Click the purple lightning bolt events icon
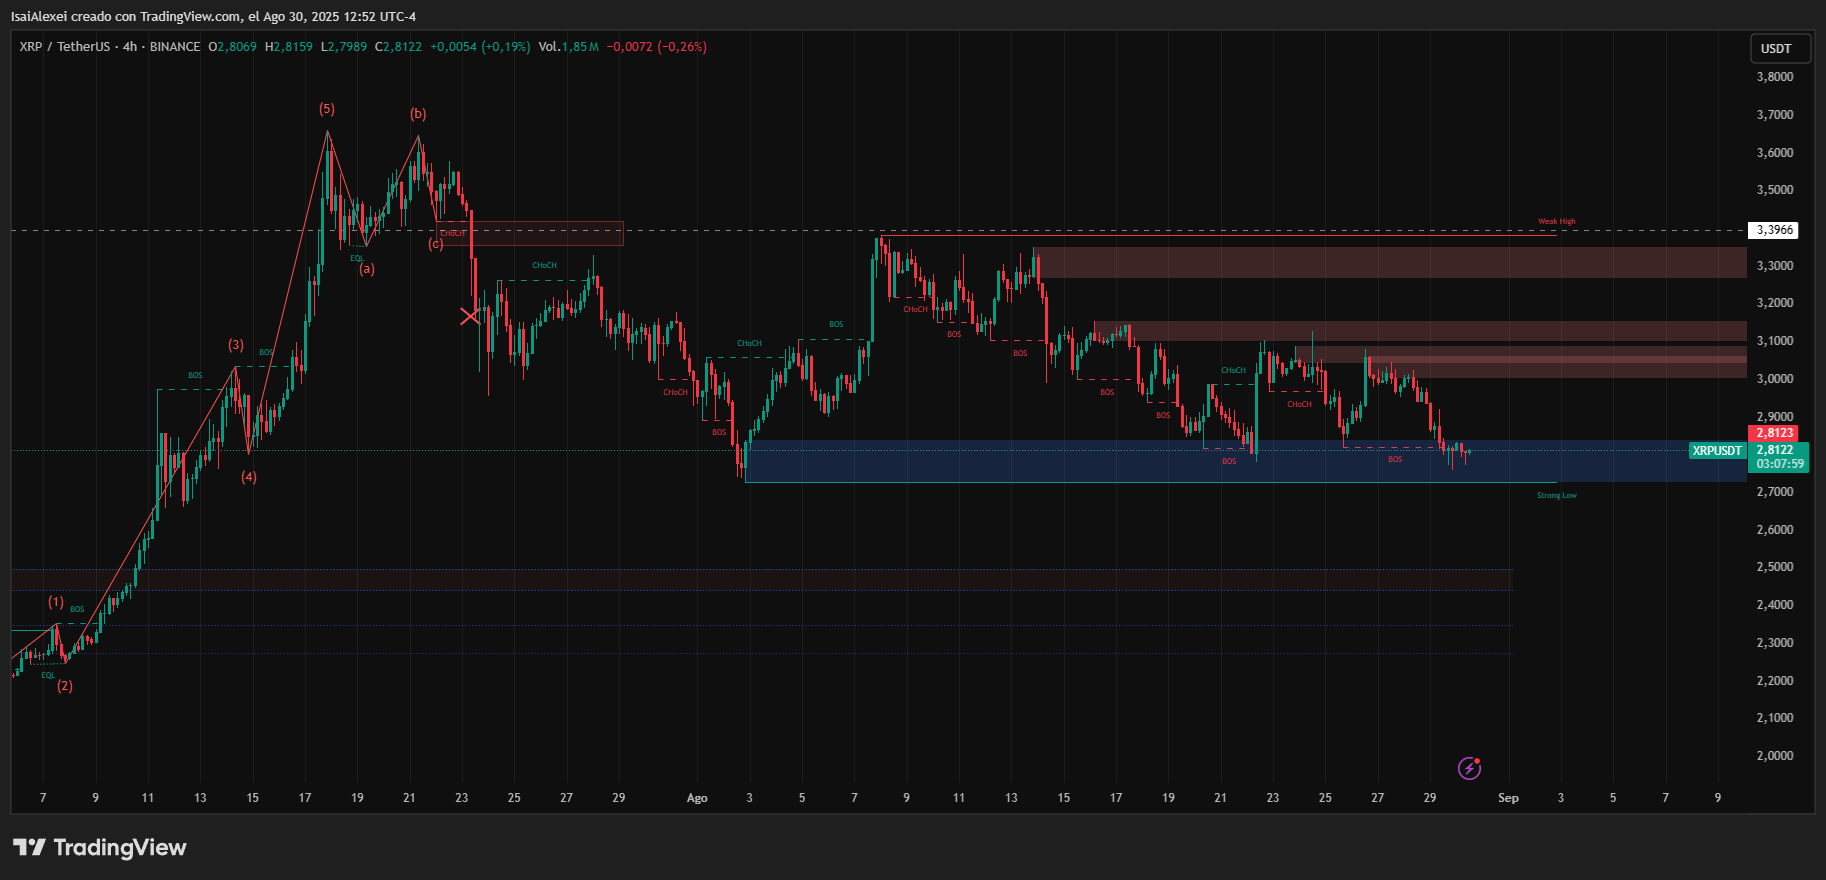 1468,768
